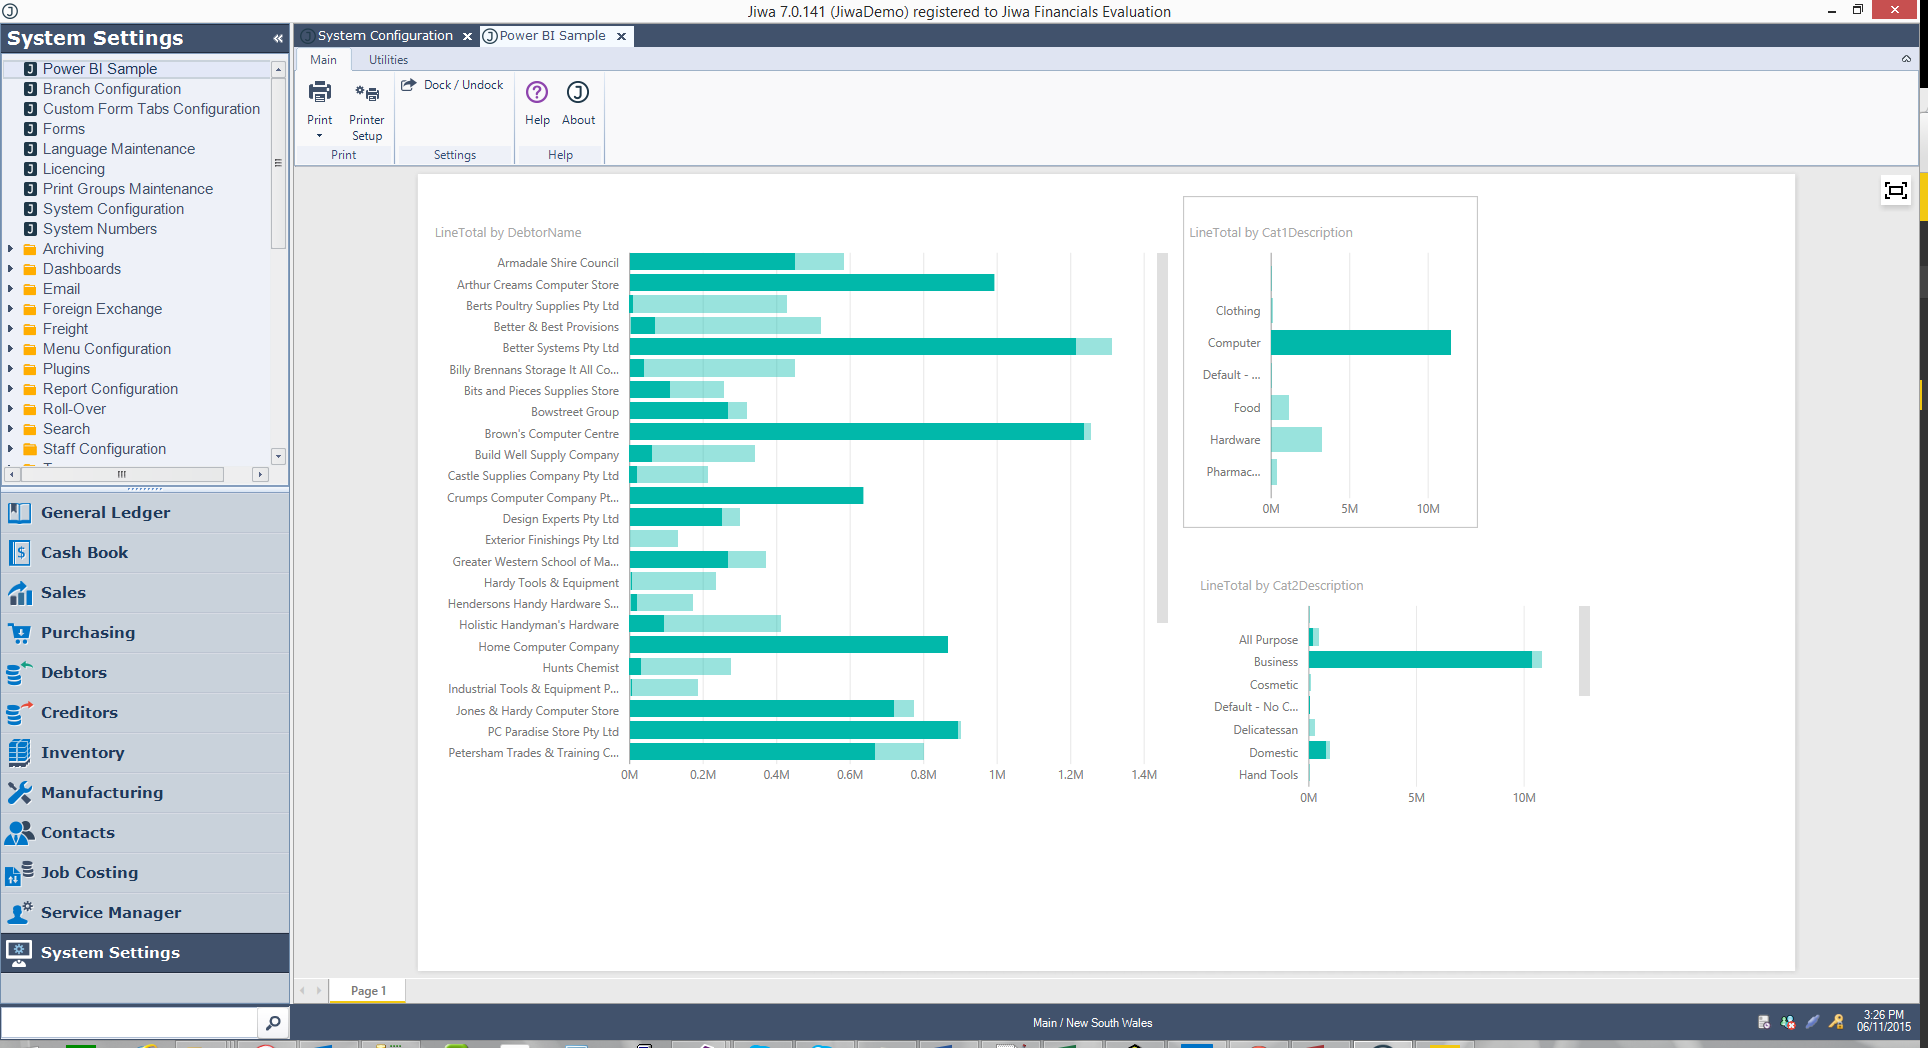Open the Inventory module

pos(82,753)
